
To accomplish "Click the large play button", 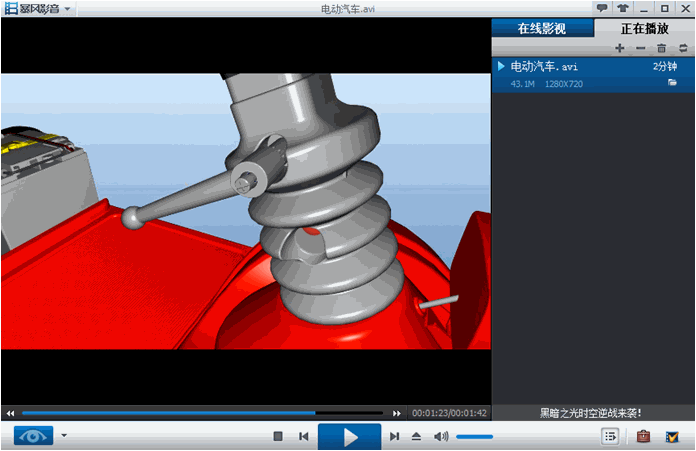I will [x=349, y=437].
